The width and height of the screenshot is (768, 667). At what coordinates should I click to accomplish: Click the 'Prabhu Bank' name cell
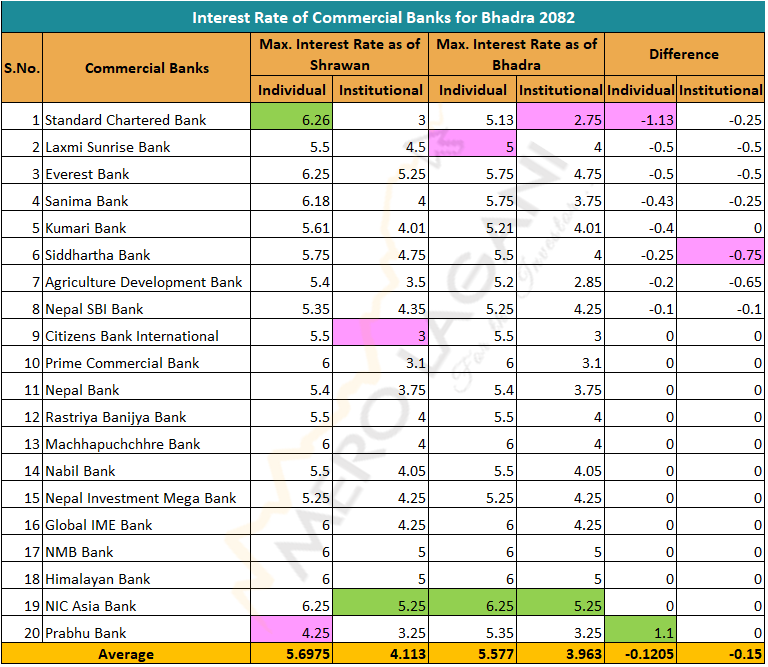(x=146, y=629)
